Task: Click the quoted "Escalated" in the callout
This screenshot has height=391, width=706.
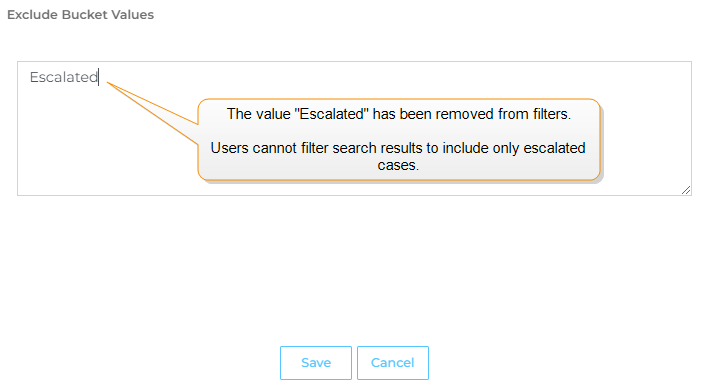Action: pyautogui.click(x=331, y=114)
